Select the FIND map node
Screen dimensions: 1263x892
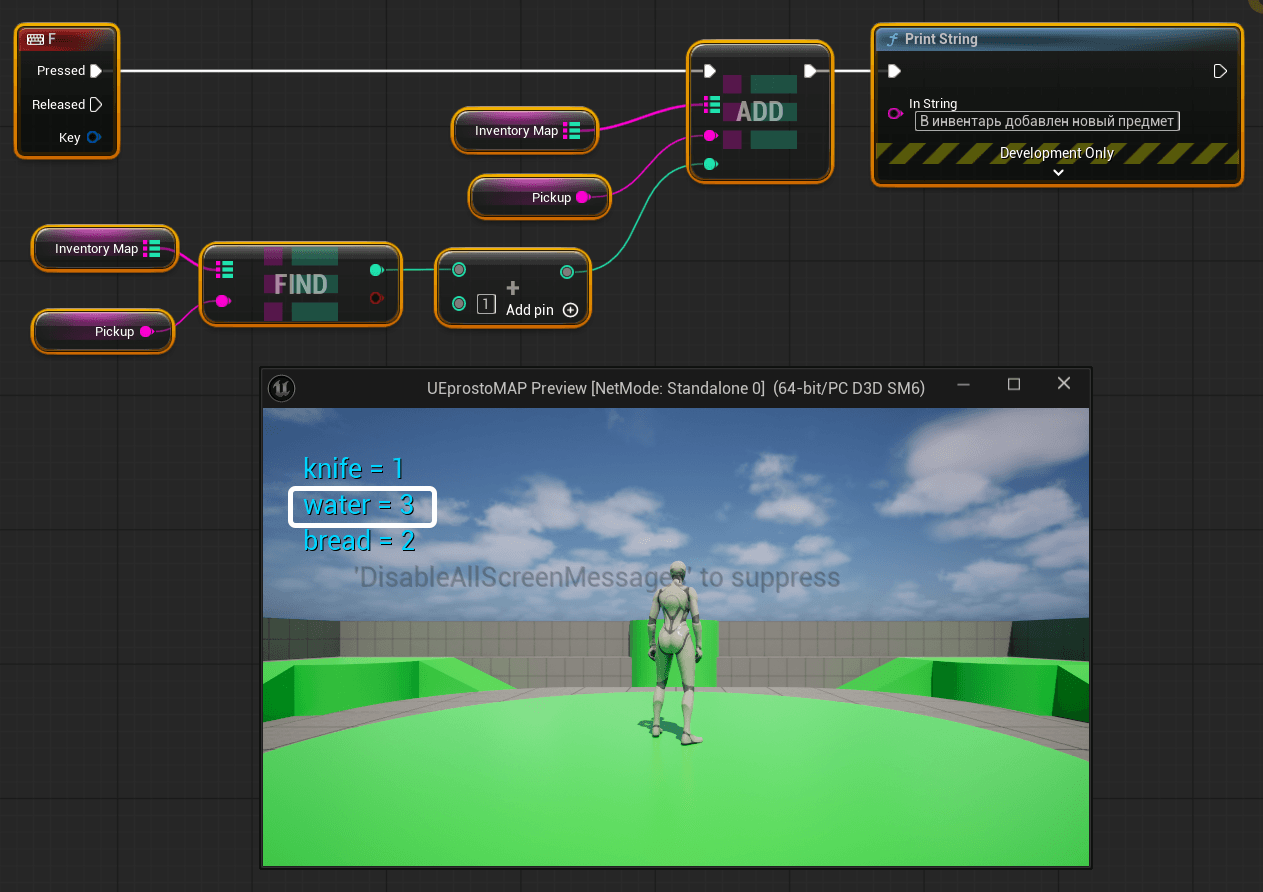301,285
